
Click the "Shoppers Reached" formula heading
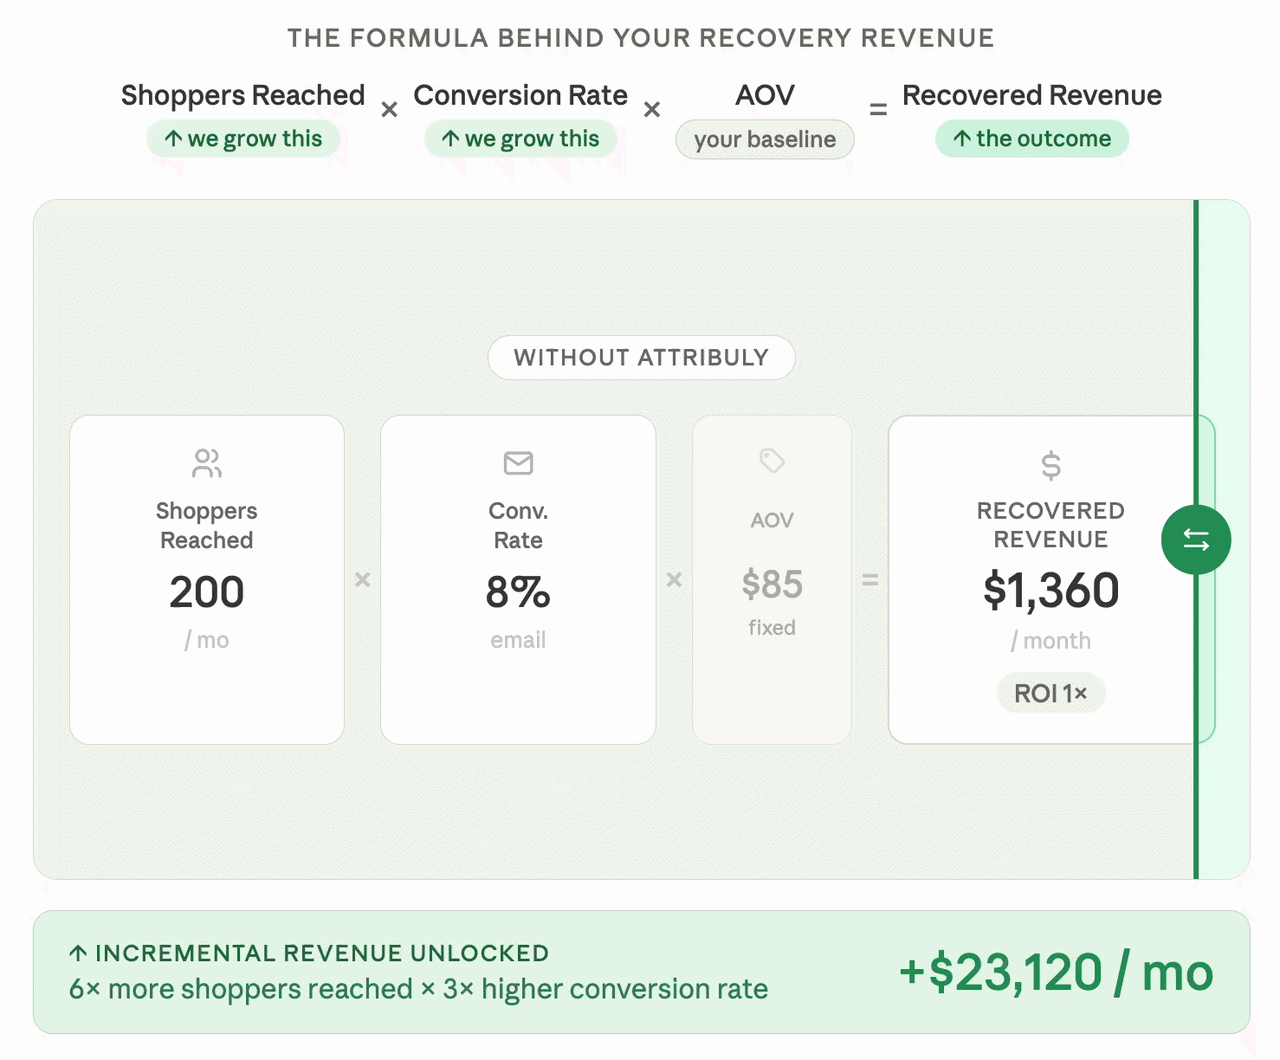pos(243,95)
